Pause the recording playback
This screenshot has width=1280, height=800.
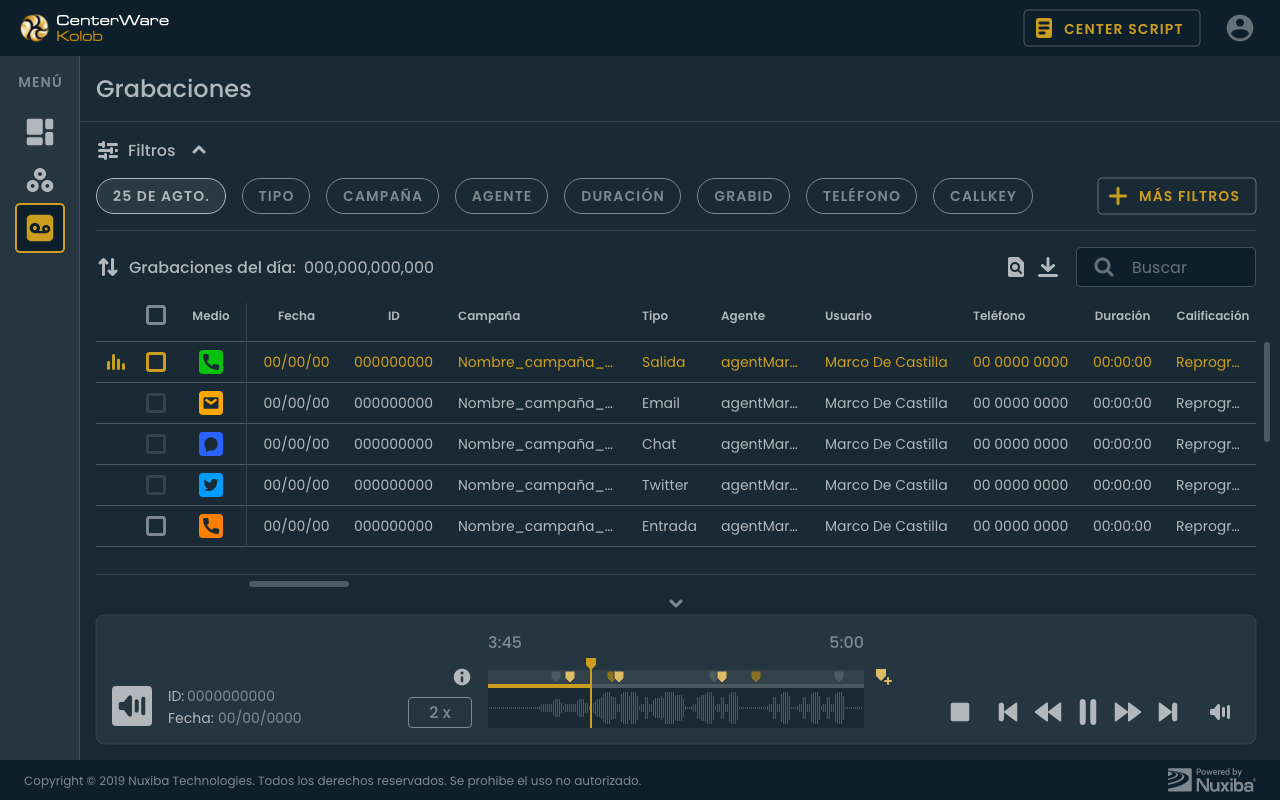coord(1088,712)
